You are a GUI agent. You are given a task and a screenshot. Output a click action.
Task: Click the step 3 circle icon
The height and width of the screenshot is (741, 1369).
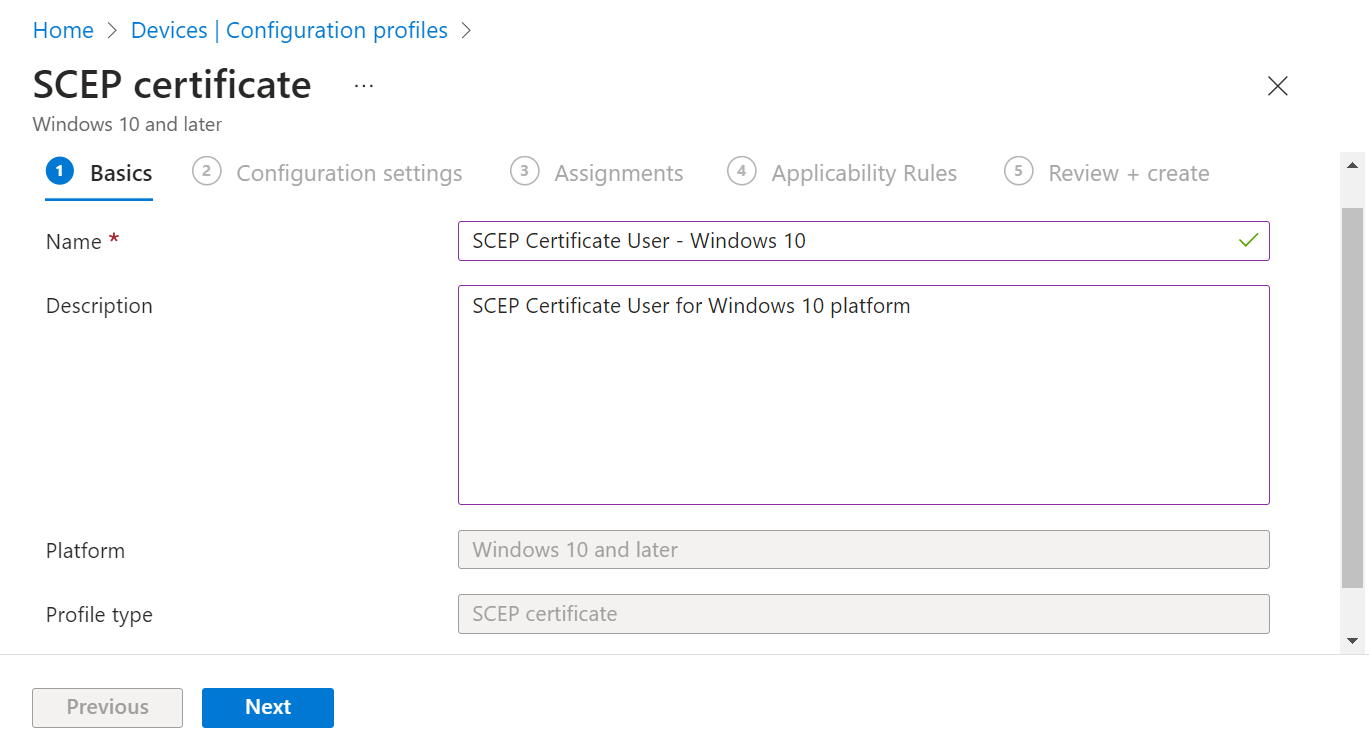coord(524,172)
